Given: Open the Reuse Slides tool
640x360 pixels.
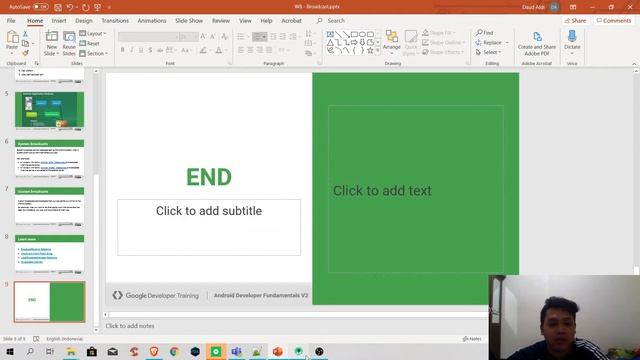Looking at the screenshot, I should pyautogui.click(x=69, y=43).
